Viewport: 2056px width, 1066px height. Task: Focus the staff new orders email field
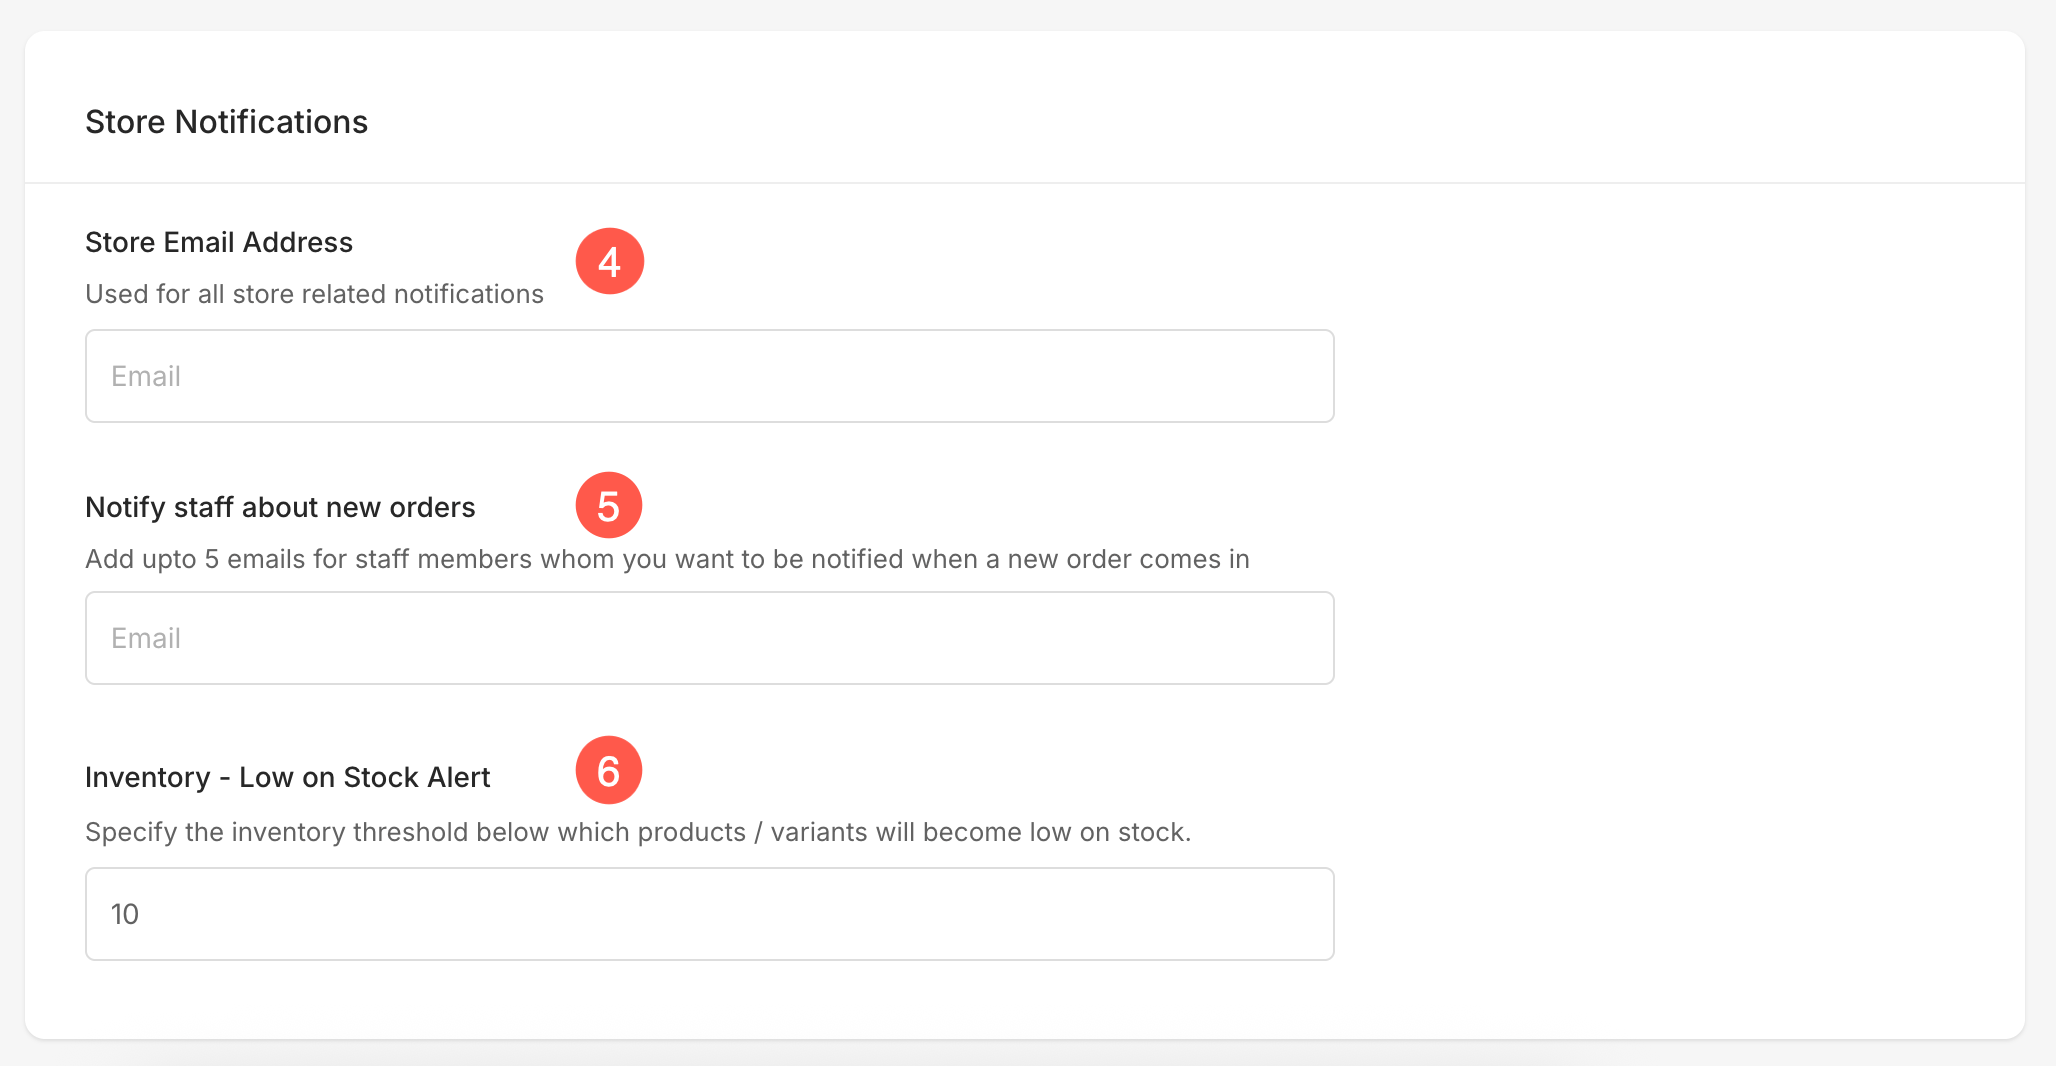point(710,638)
